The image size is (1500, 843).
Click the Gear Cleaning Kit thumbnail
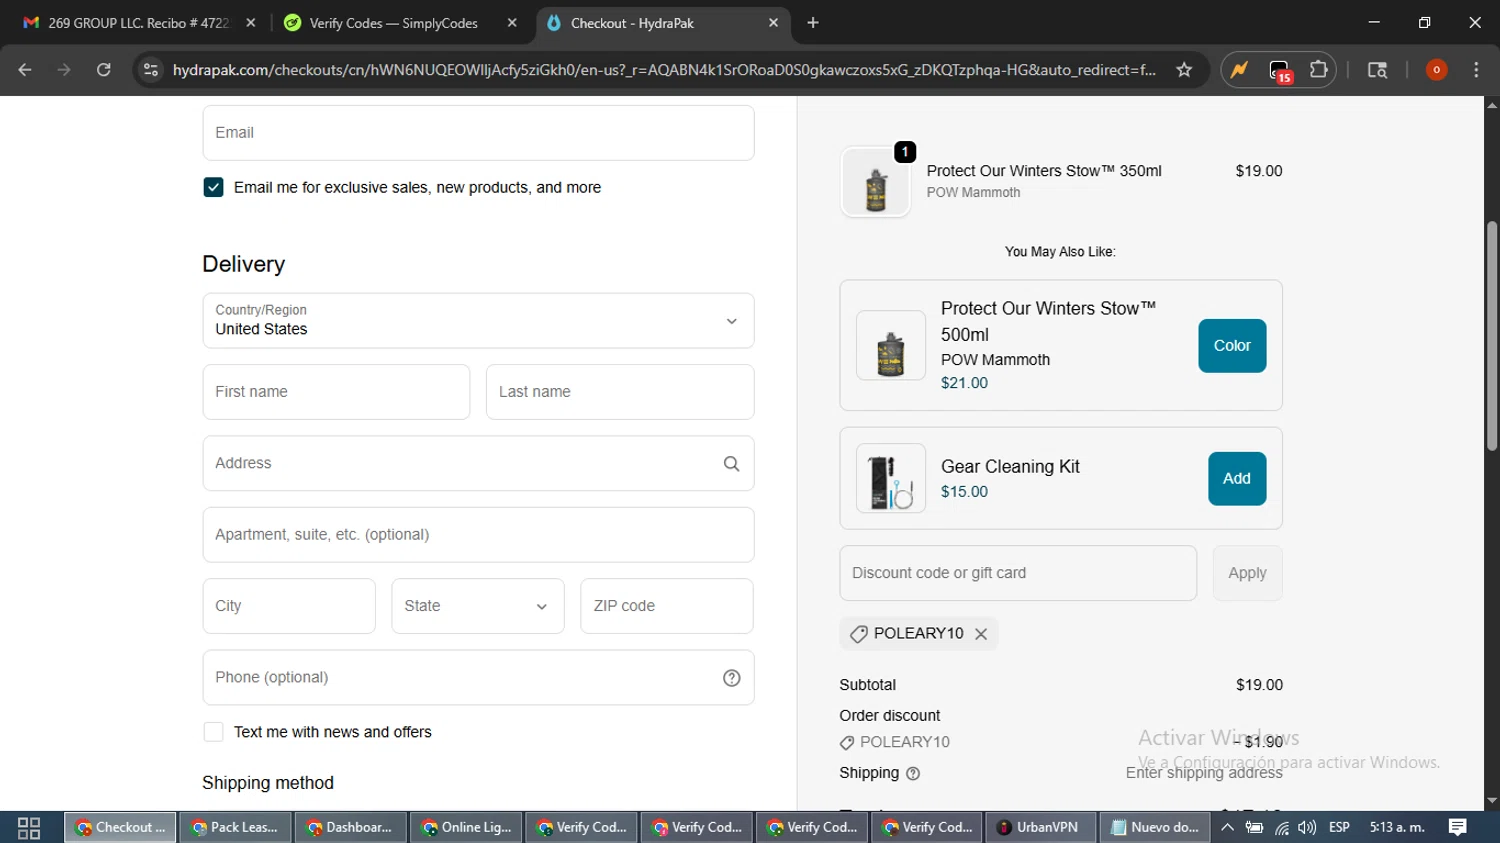point(891,478)
